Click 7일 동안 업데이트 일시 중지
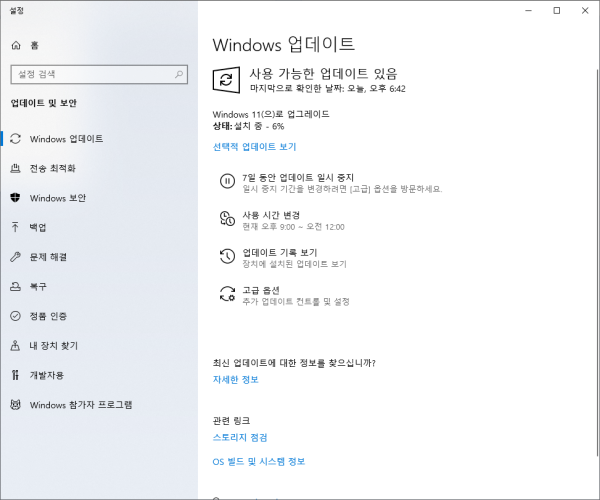Viewport: 600px width, 500px height. [x=298, y=178]
